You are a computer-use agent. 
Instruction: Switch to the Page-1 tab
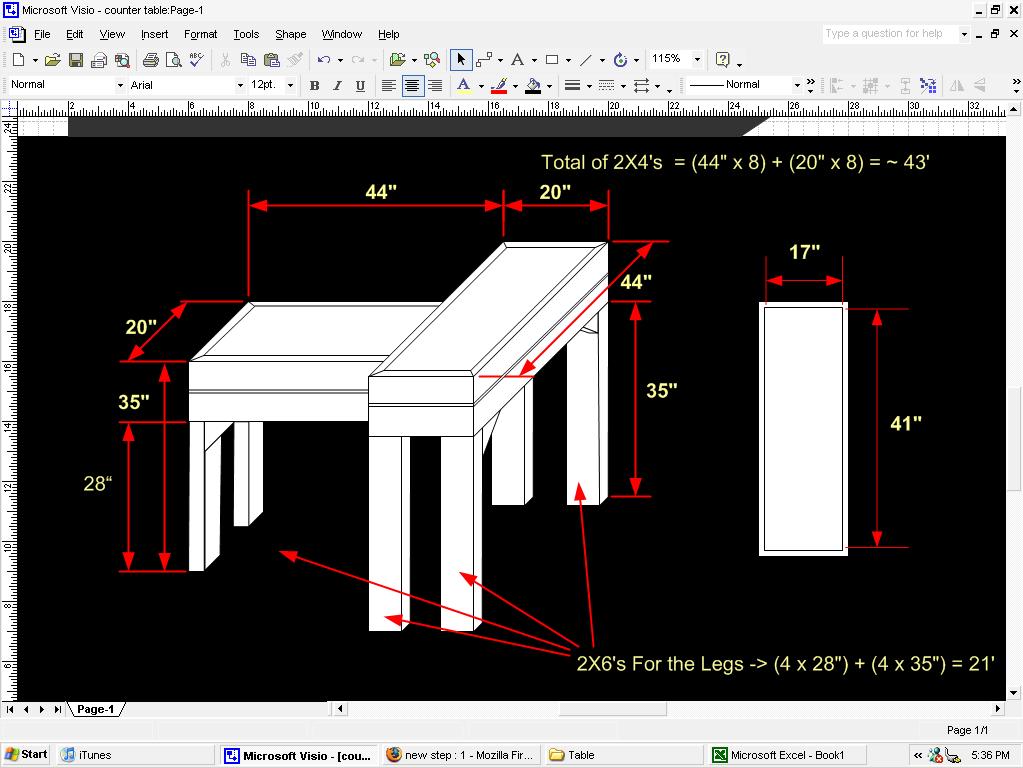96,709
